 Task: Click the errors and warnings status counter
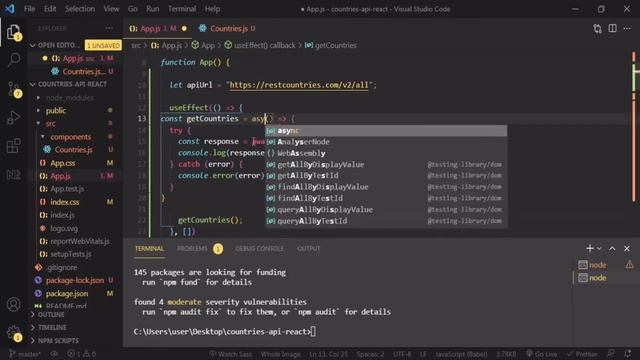[x=82, y=354]
